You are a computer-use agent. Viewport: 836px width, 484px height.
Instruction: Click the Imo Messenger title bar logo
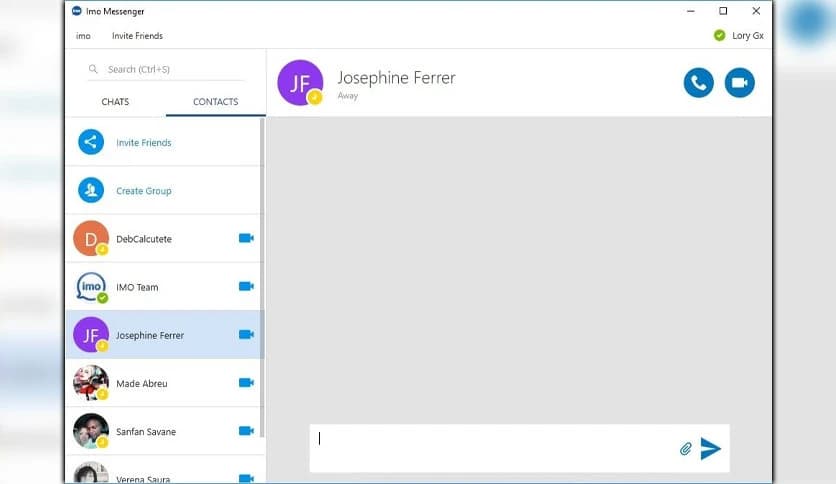tap(77, 11)
